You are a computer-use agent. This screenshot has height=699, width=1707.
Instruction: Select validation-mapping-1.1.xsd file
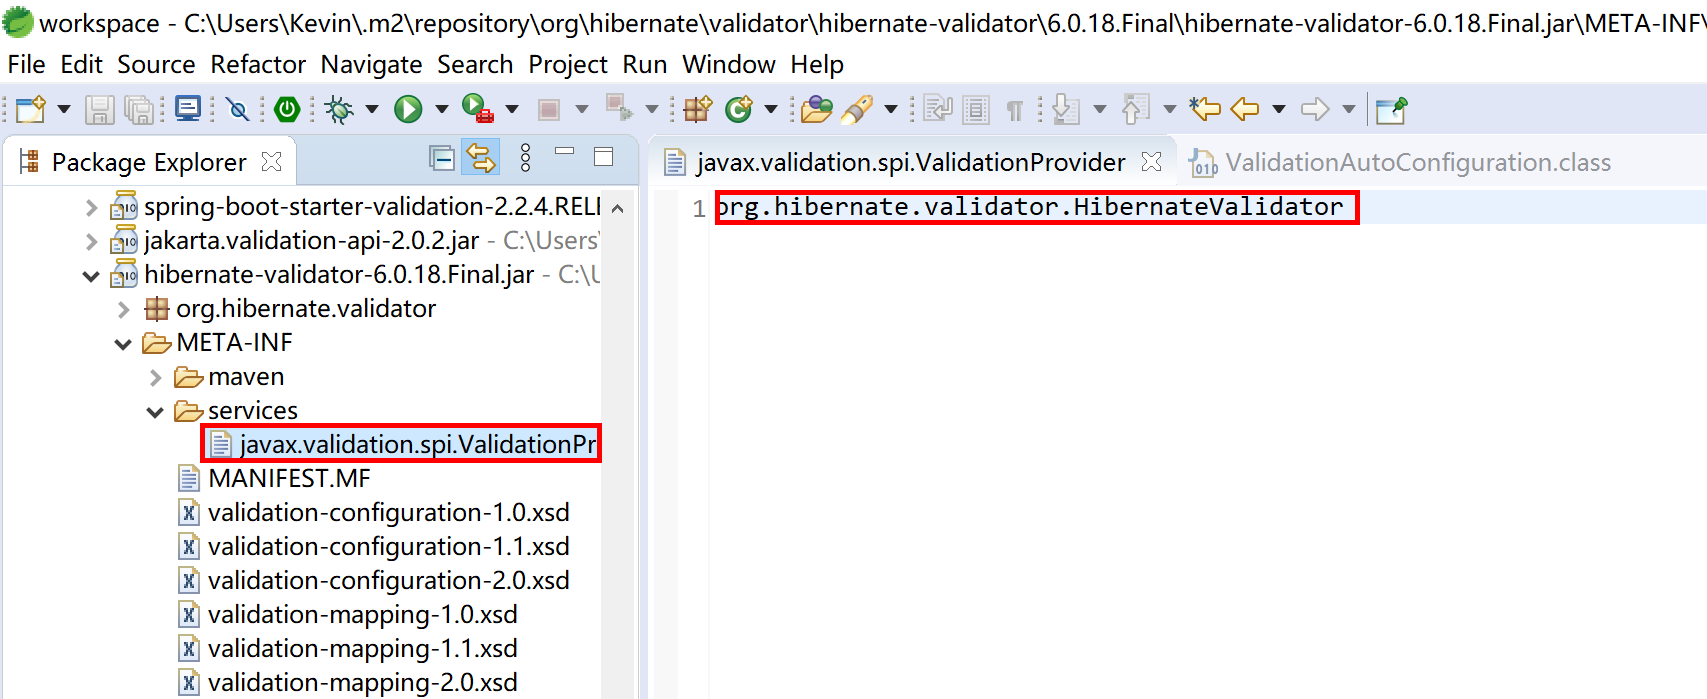tap(362, 648)
